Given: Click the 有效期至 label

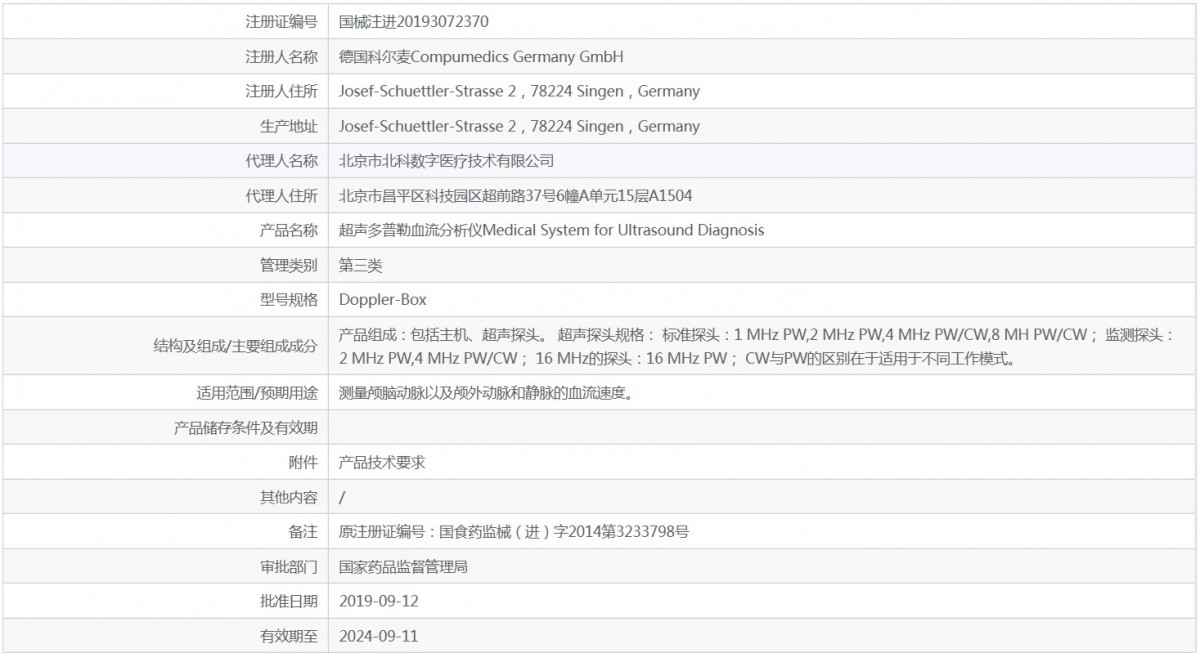Looking at the screenshot, I should 289,636.
